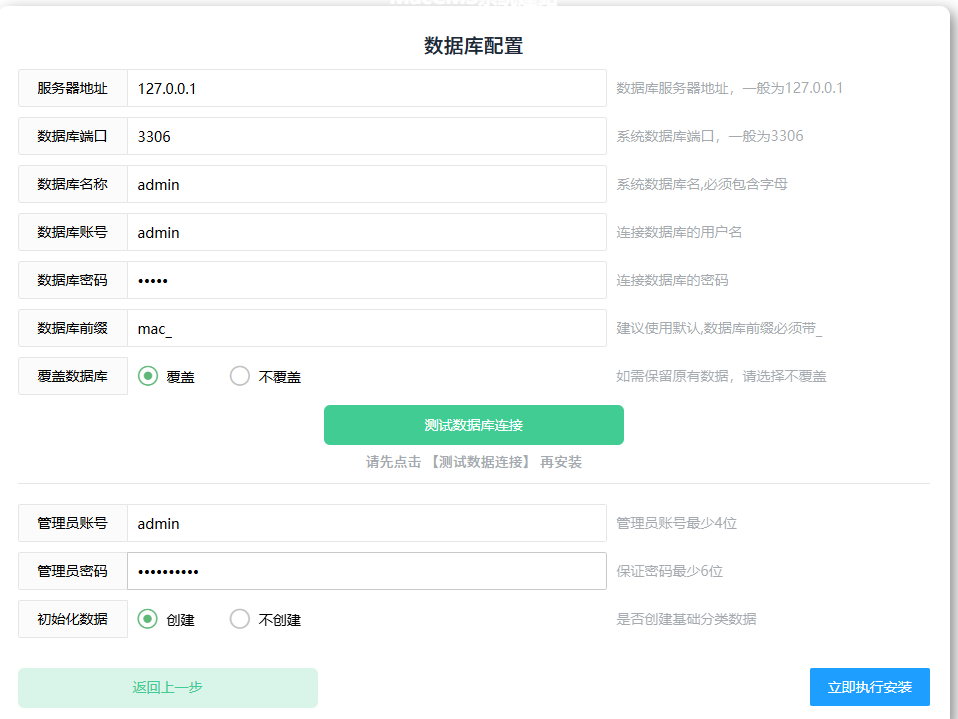958x719 pixels.
Task: Focus the 管理员密码 password input box
Action: click(366, 571)
